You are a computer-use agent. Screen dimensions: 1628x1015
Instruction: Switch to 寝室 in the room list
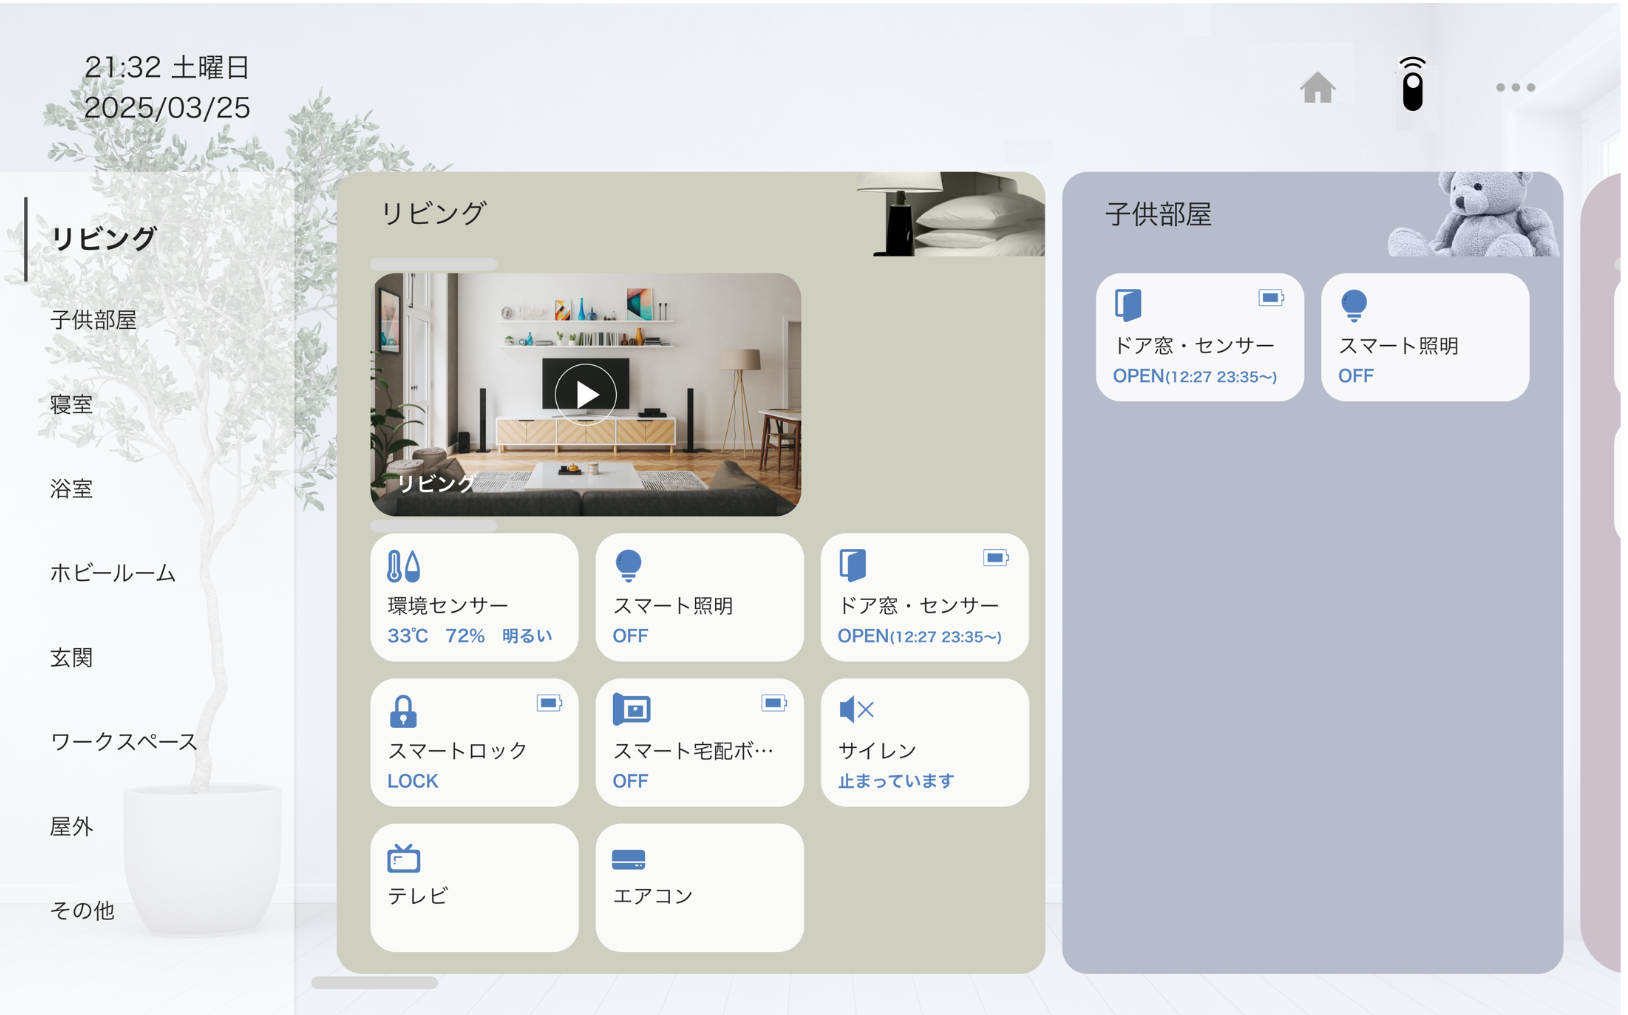(x=71, y=404)
